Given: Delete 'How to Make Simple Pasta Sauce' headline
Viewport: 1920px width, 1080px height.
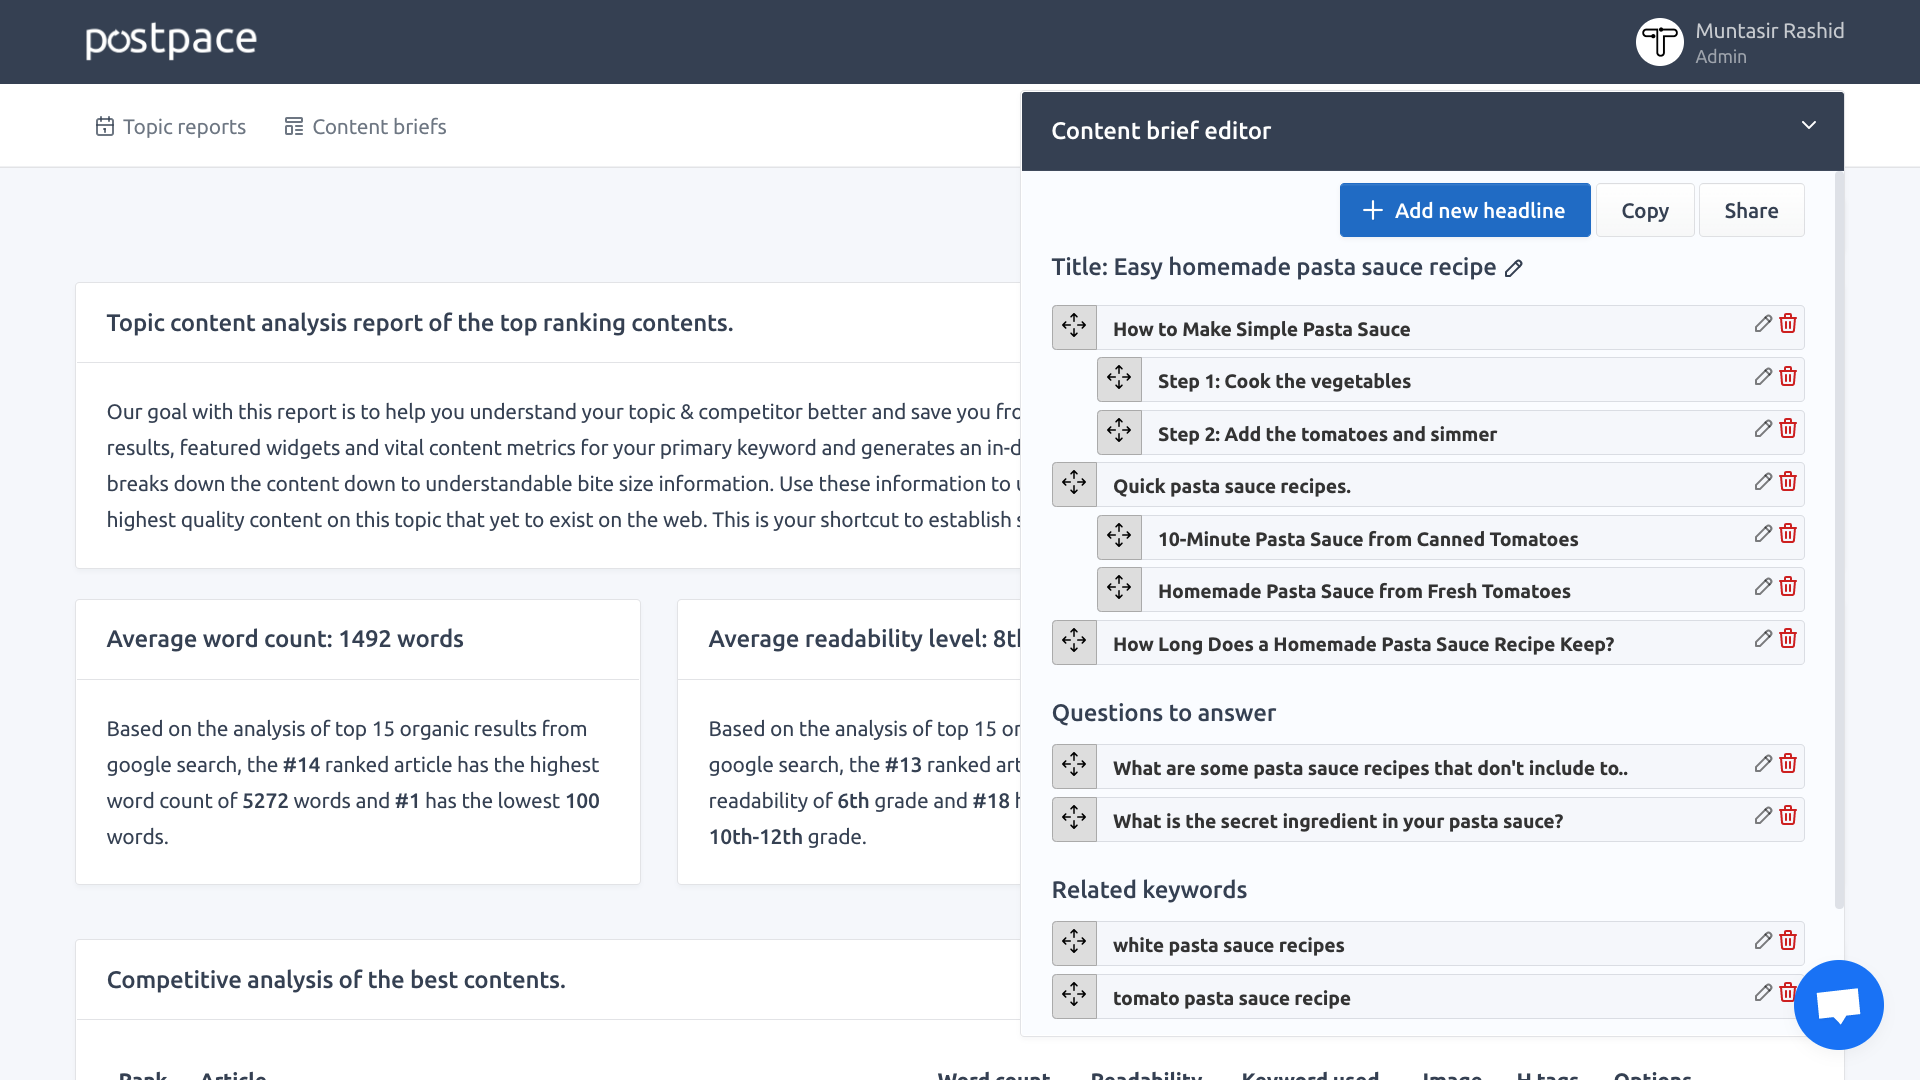Looking at the screenshot, I should 1788,324.
